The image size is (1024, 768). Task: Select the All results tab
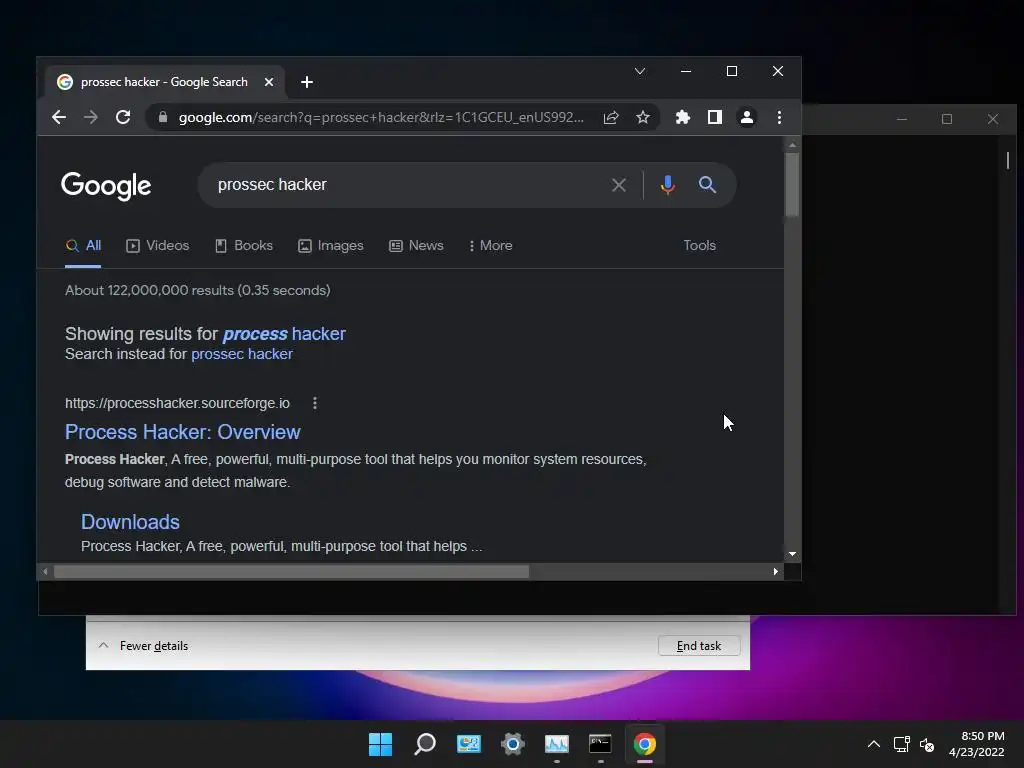(83, 246)
